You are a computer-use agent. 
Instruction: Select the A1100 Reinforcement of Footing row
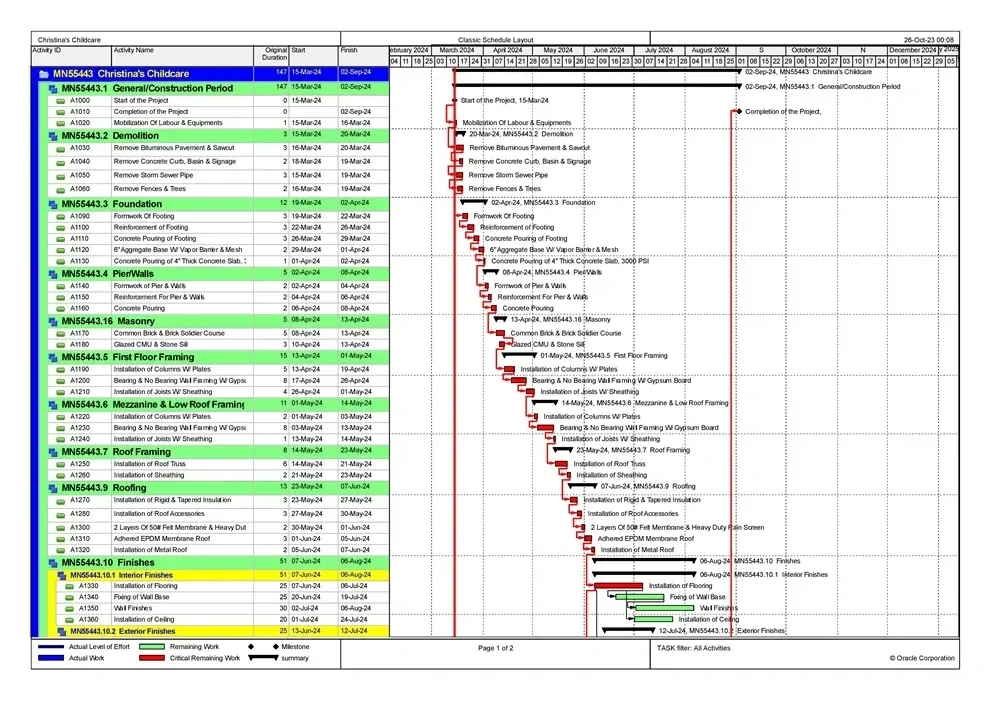219,228
